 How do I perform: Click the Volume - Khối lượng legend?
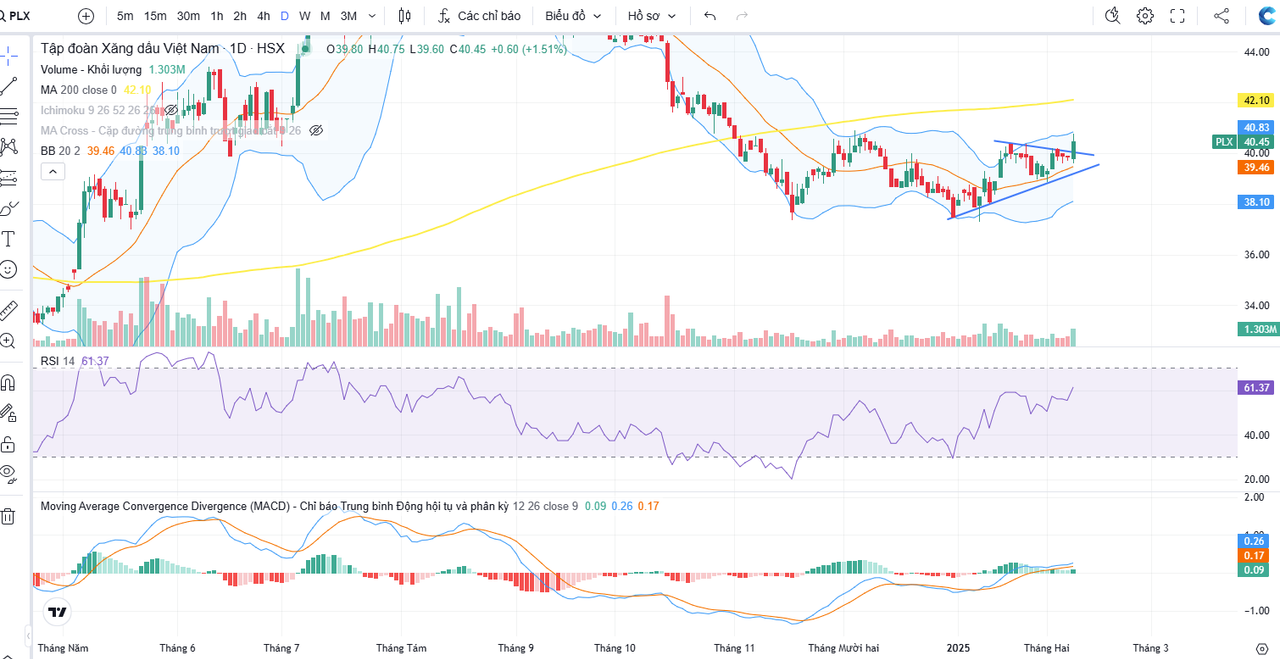[92, 69]
